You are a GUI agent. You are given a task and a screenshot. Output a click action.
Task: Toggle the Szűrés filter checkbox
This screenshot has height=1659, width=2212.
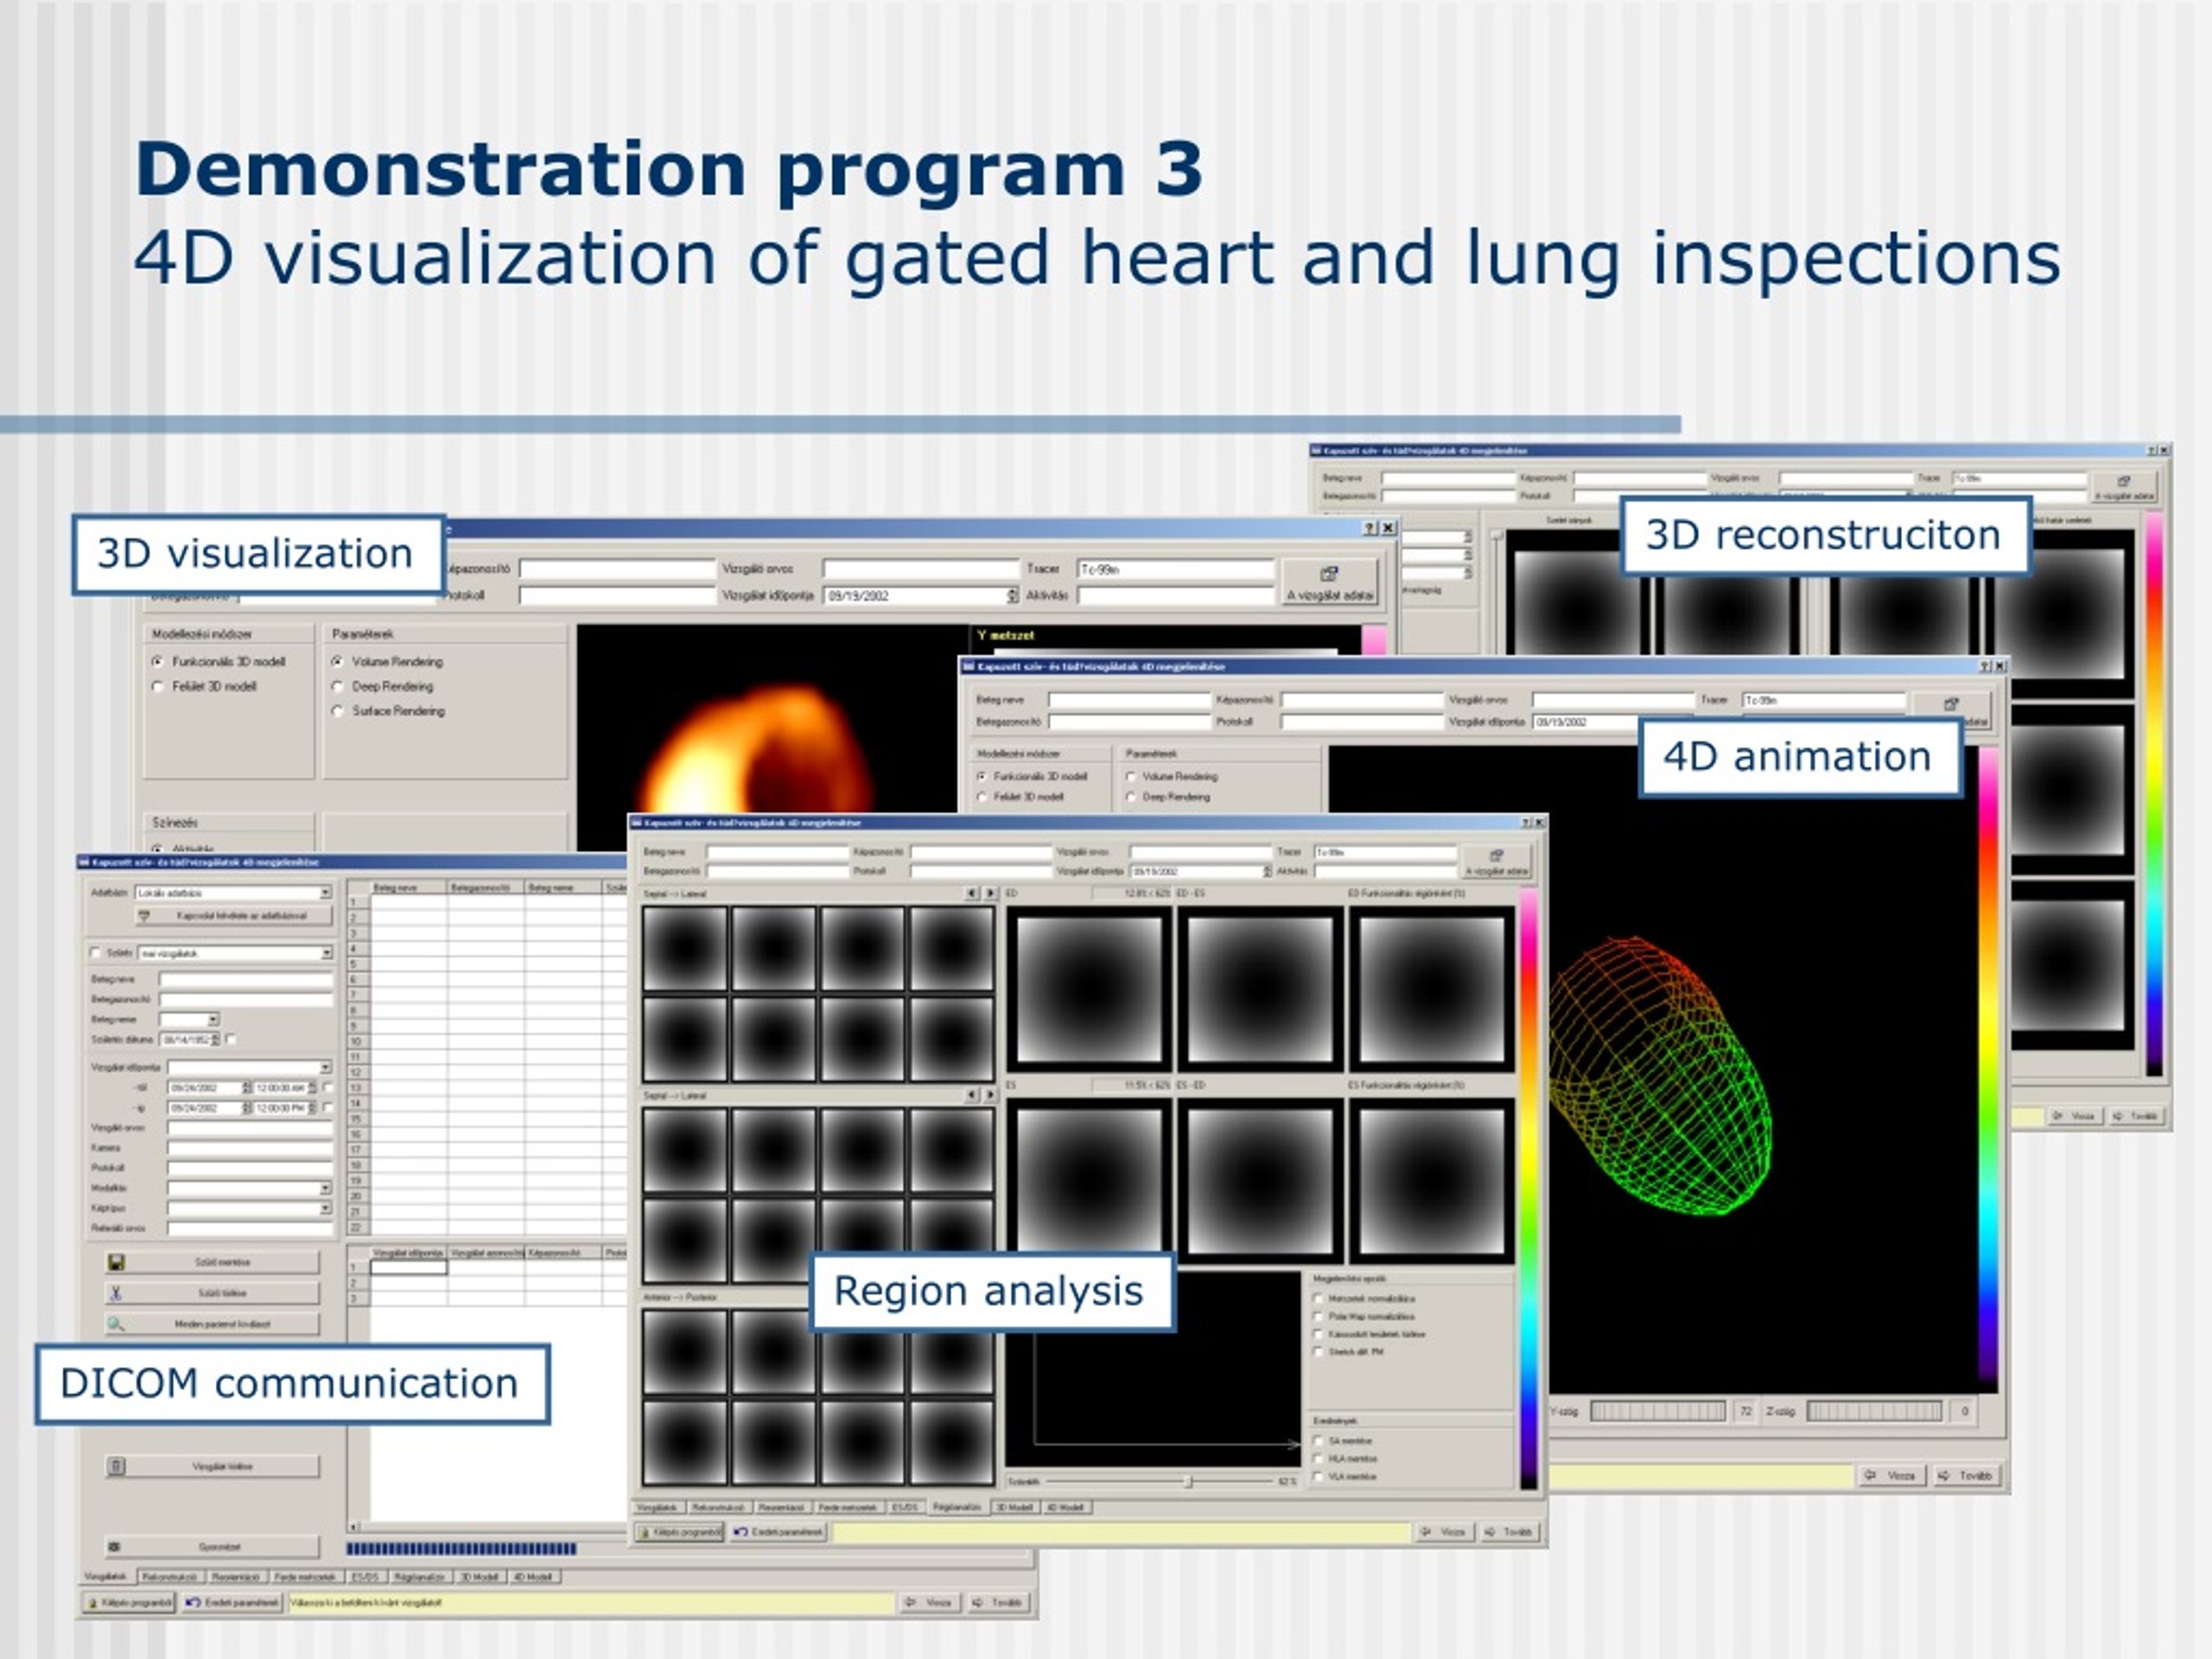tap(96, 953)
